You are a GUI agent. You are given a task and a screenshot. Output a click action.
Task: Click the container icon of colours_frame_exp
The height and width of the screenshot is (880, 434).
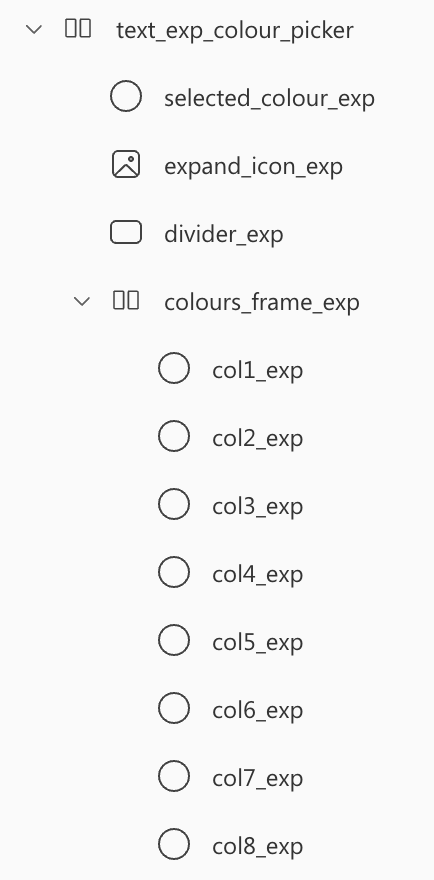click(x=126, y=300)
